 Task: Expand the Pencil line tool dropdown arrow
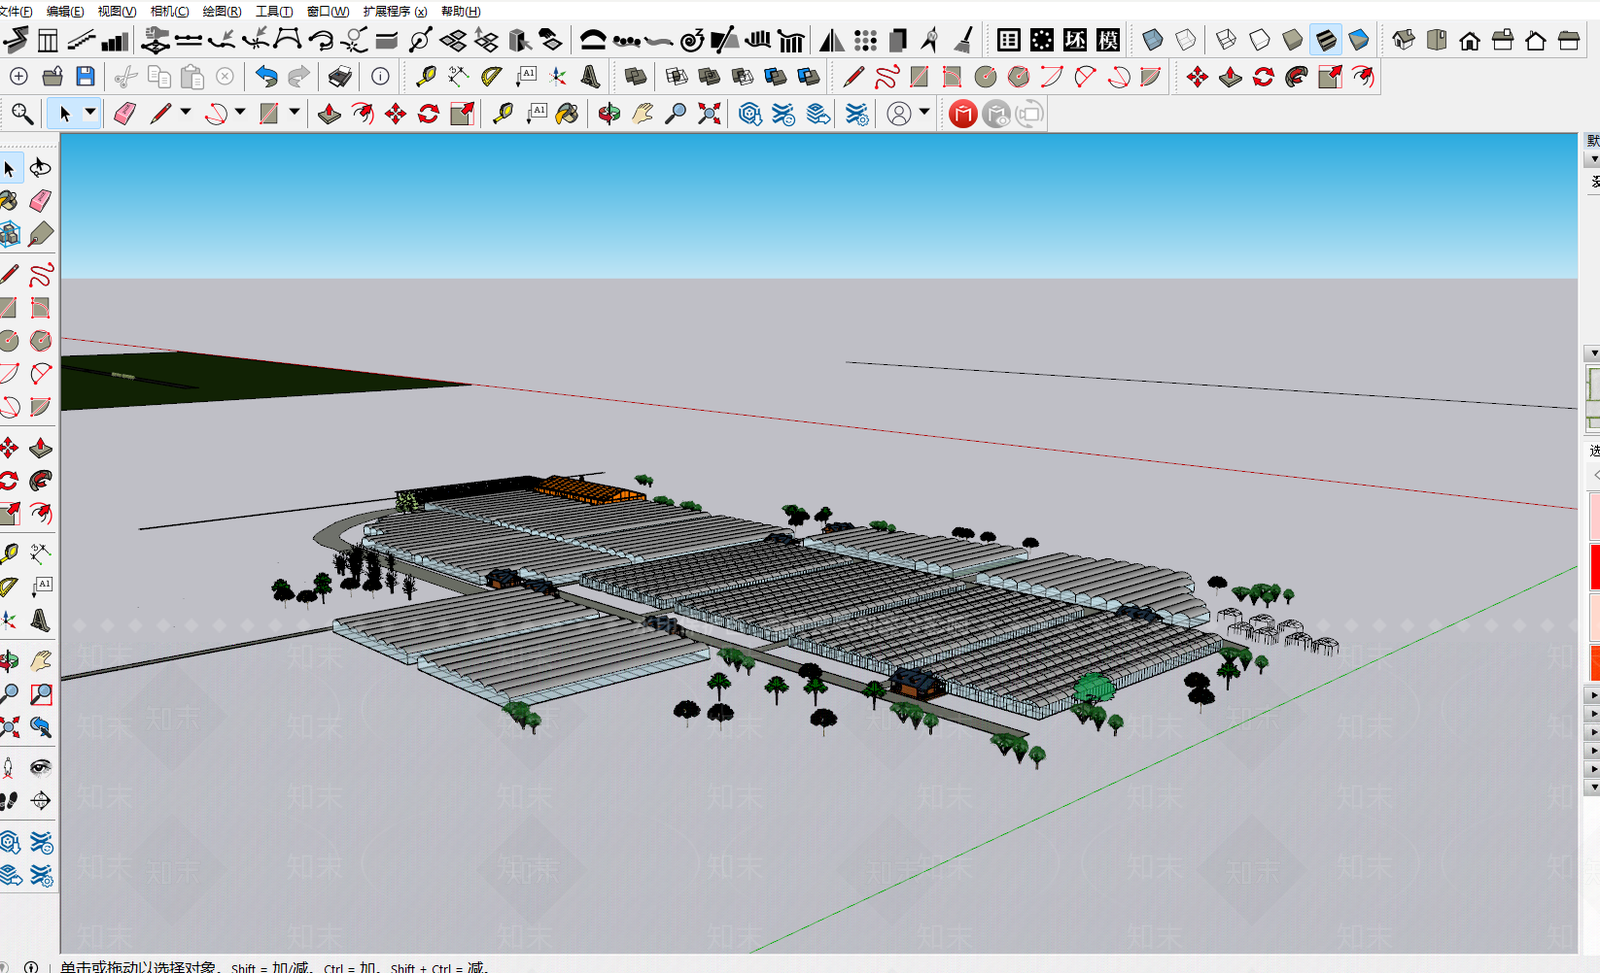coord(186,113)
